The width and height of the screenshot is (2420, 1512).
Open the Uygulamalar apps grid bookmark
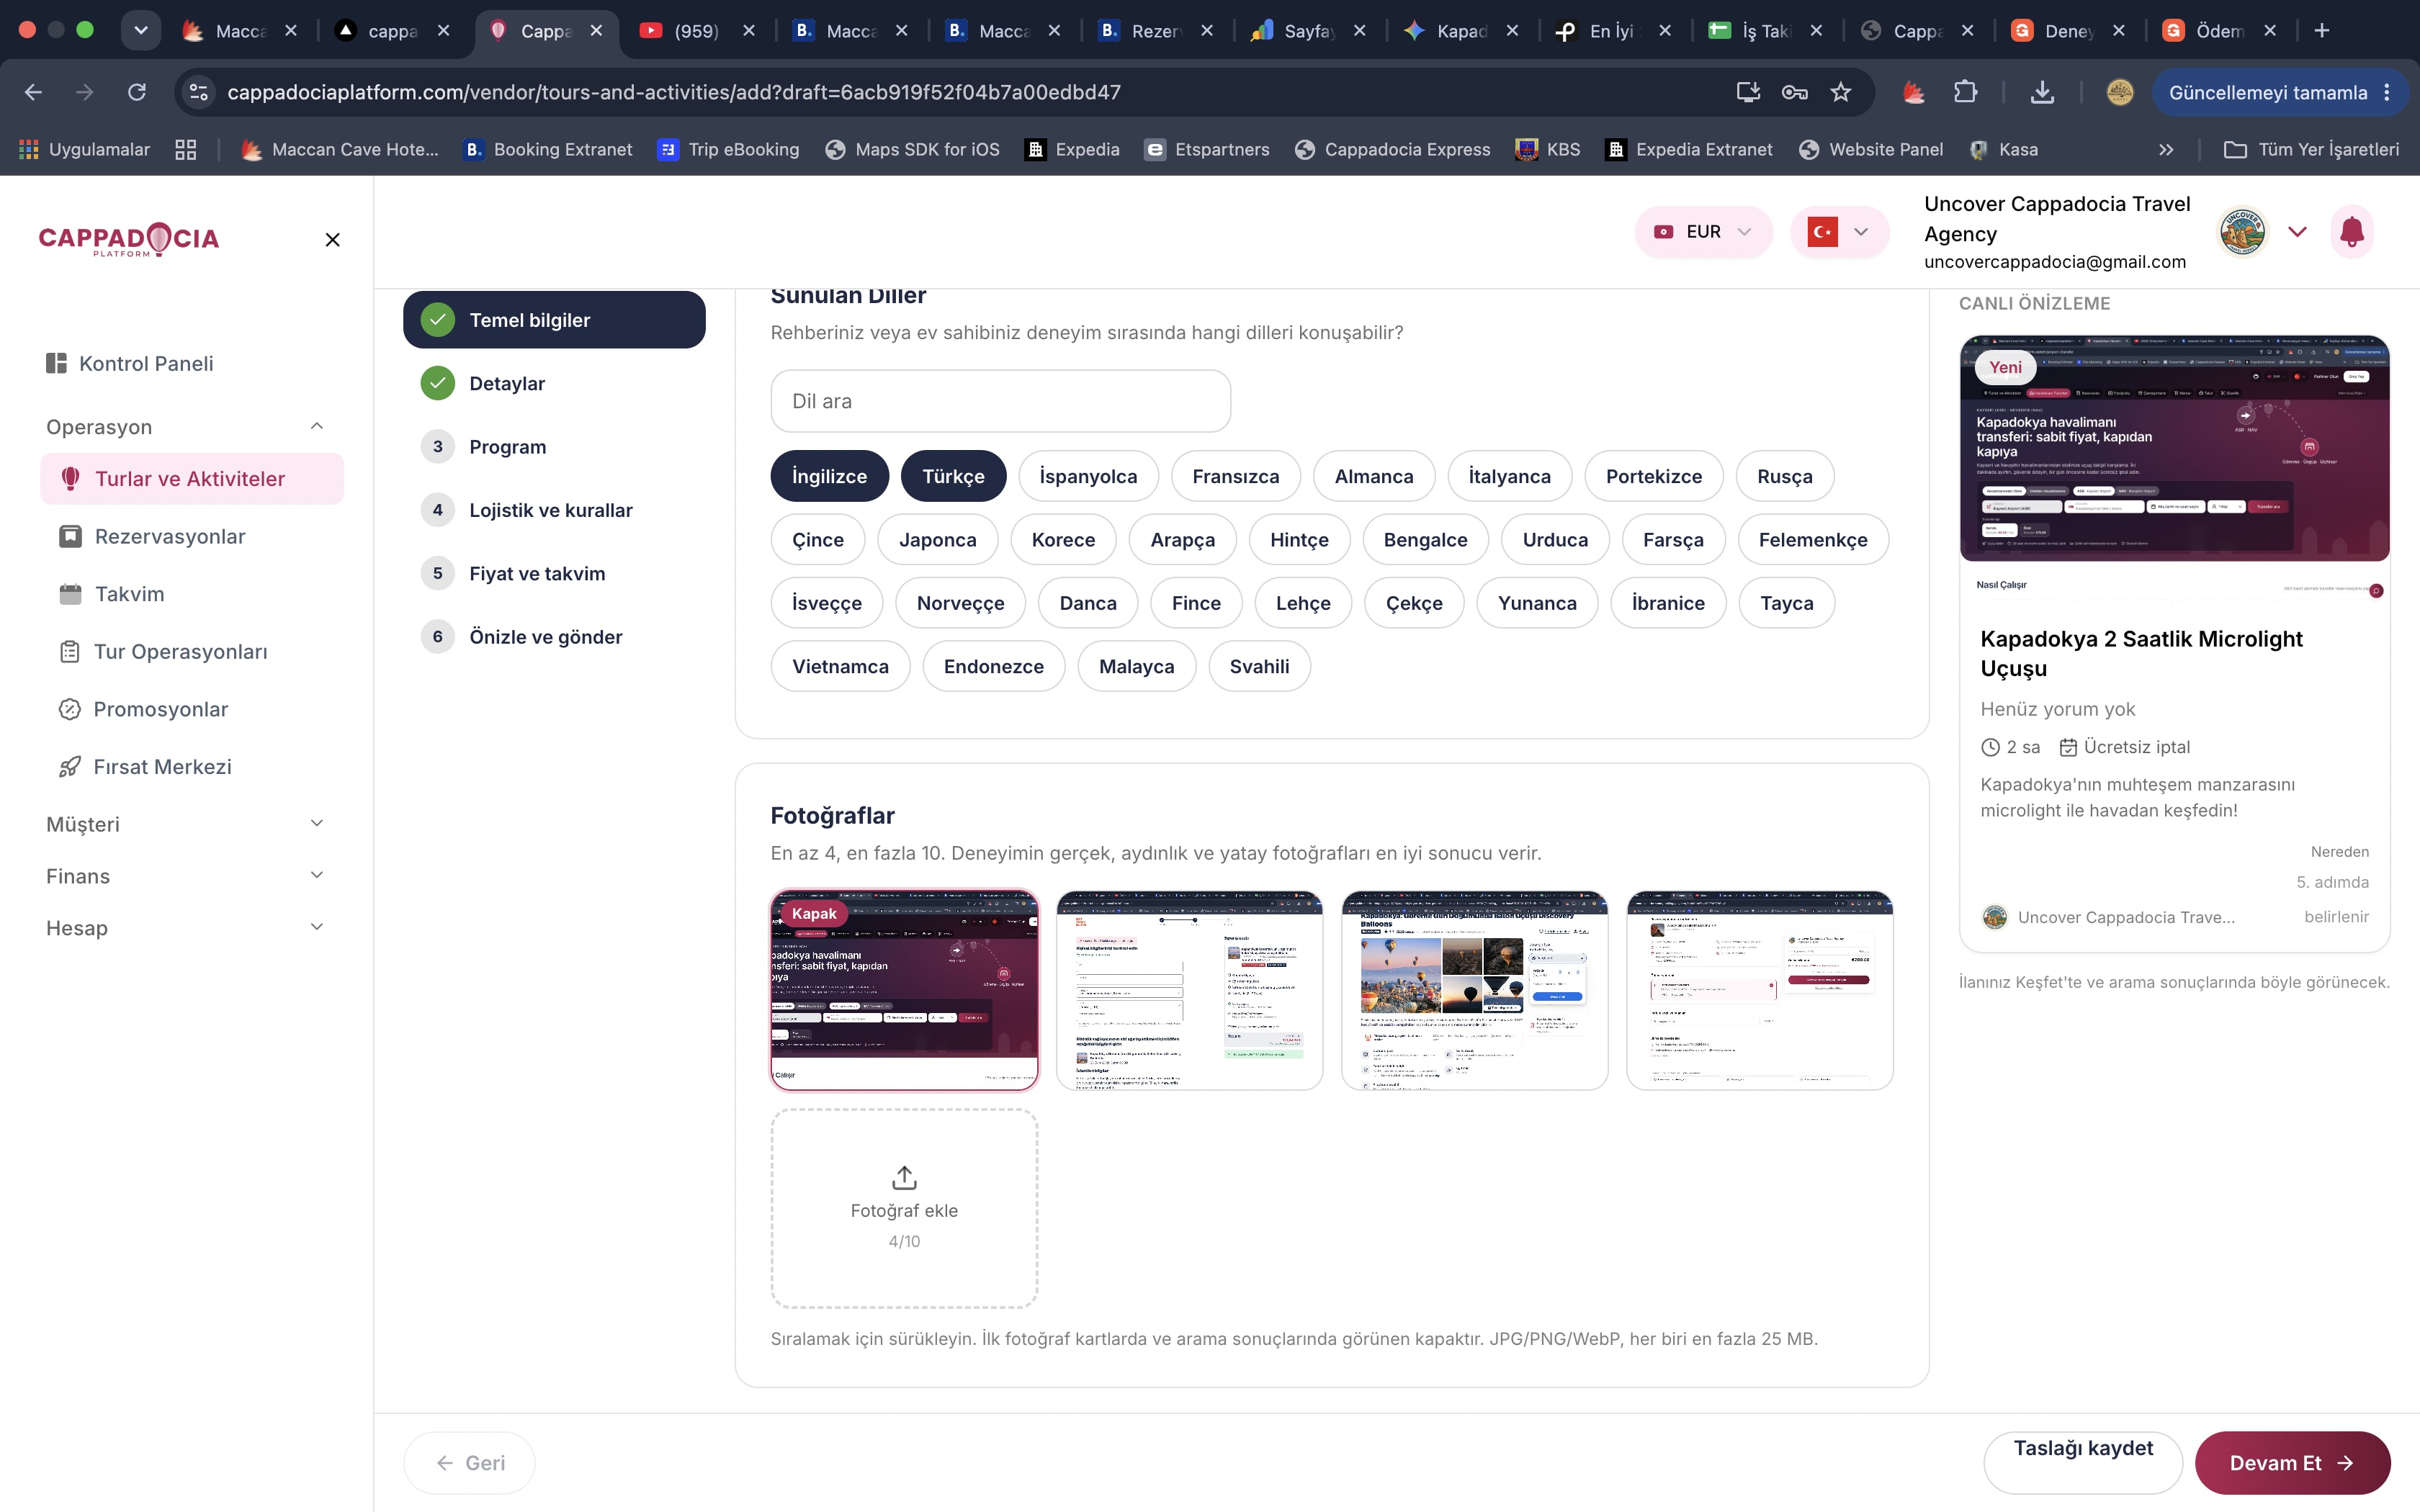click(85, 149)
